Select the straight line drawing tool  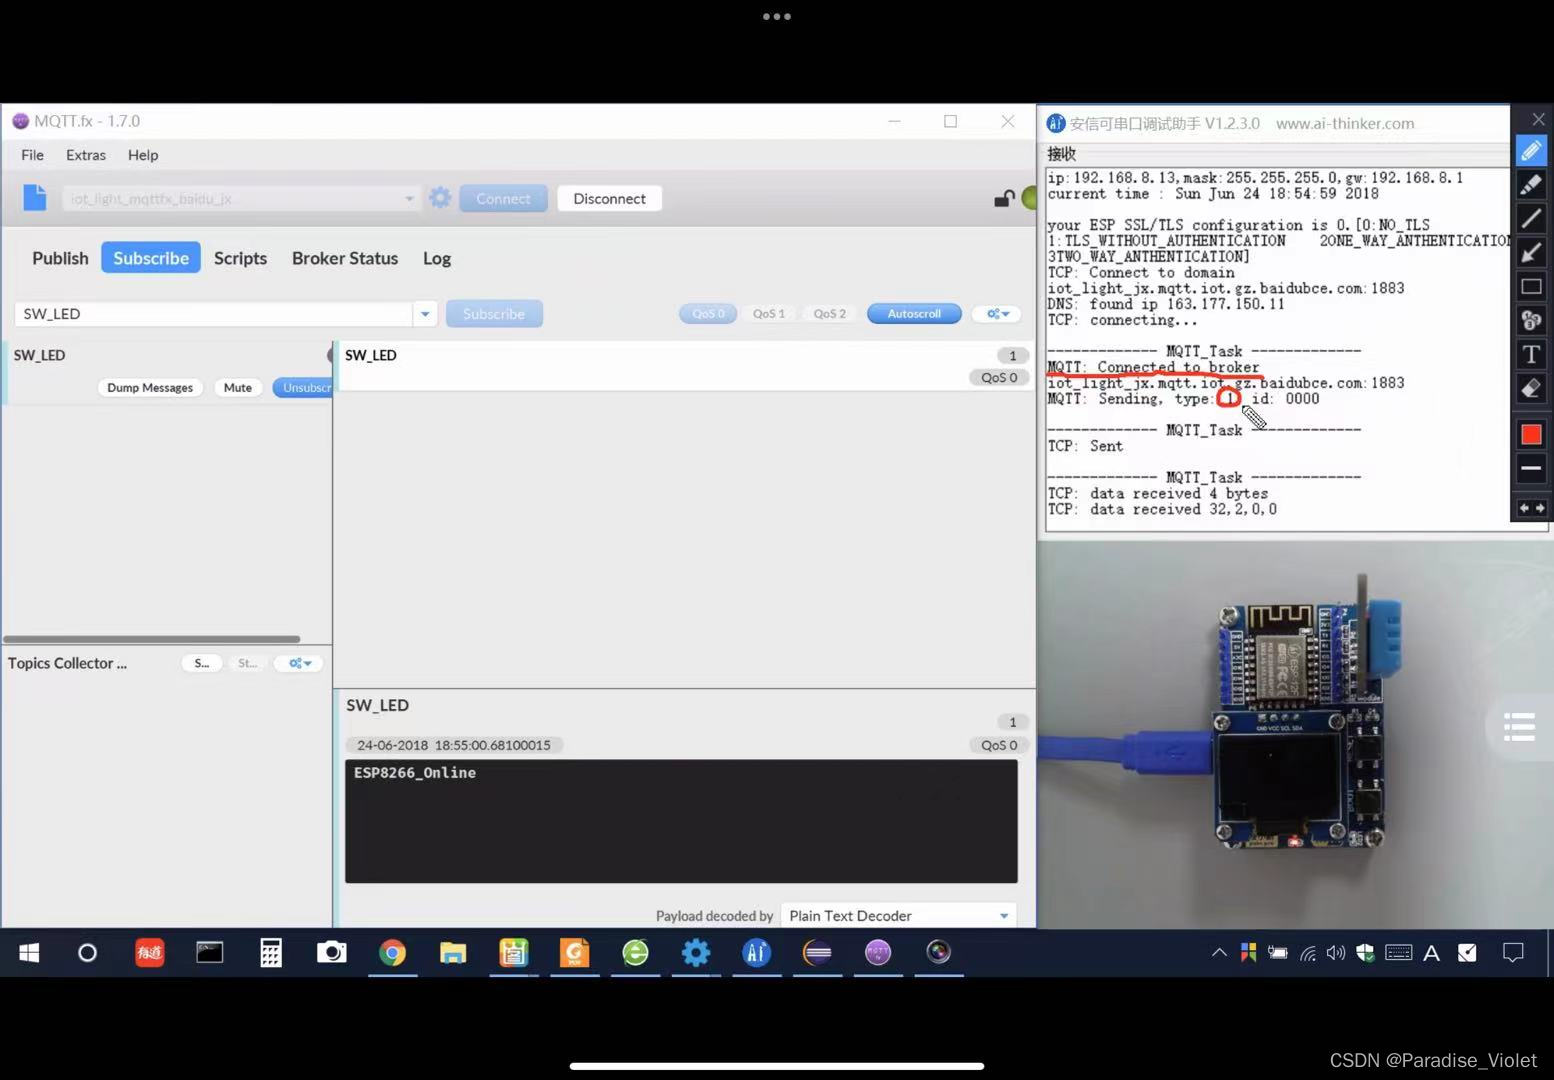[1531, 219]
